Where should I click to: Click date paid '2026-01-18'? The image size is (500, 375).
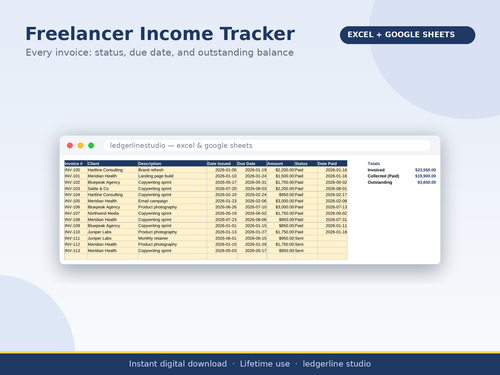pyautogui.click(x=332, y=232)
